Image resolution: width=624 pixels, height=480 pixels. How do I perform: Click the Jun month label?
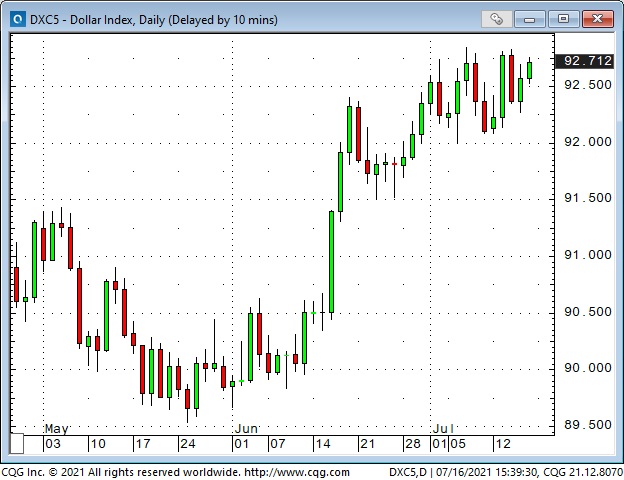coord(246,429)
